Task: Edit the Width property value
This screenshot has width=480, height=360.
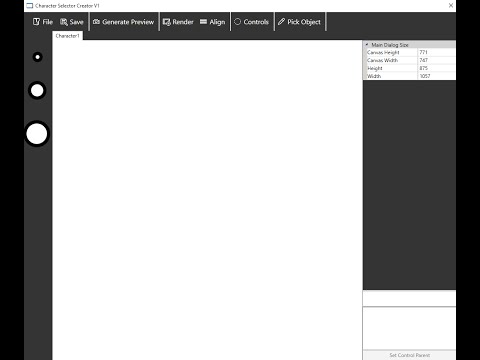Action: tap(437, 76)
